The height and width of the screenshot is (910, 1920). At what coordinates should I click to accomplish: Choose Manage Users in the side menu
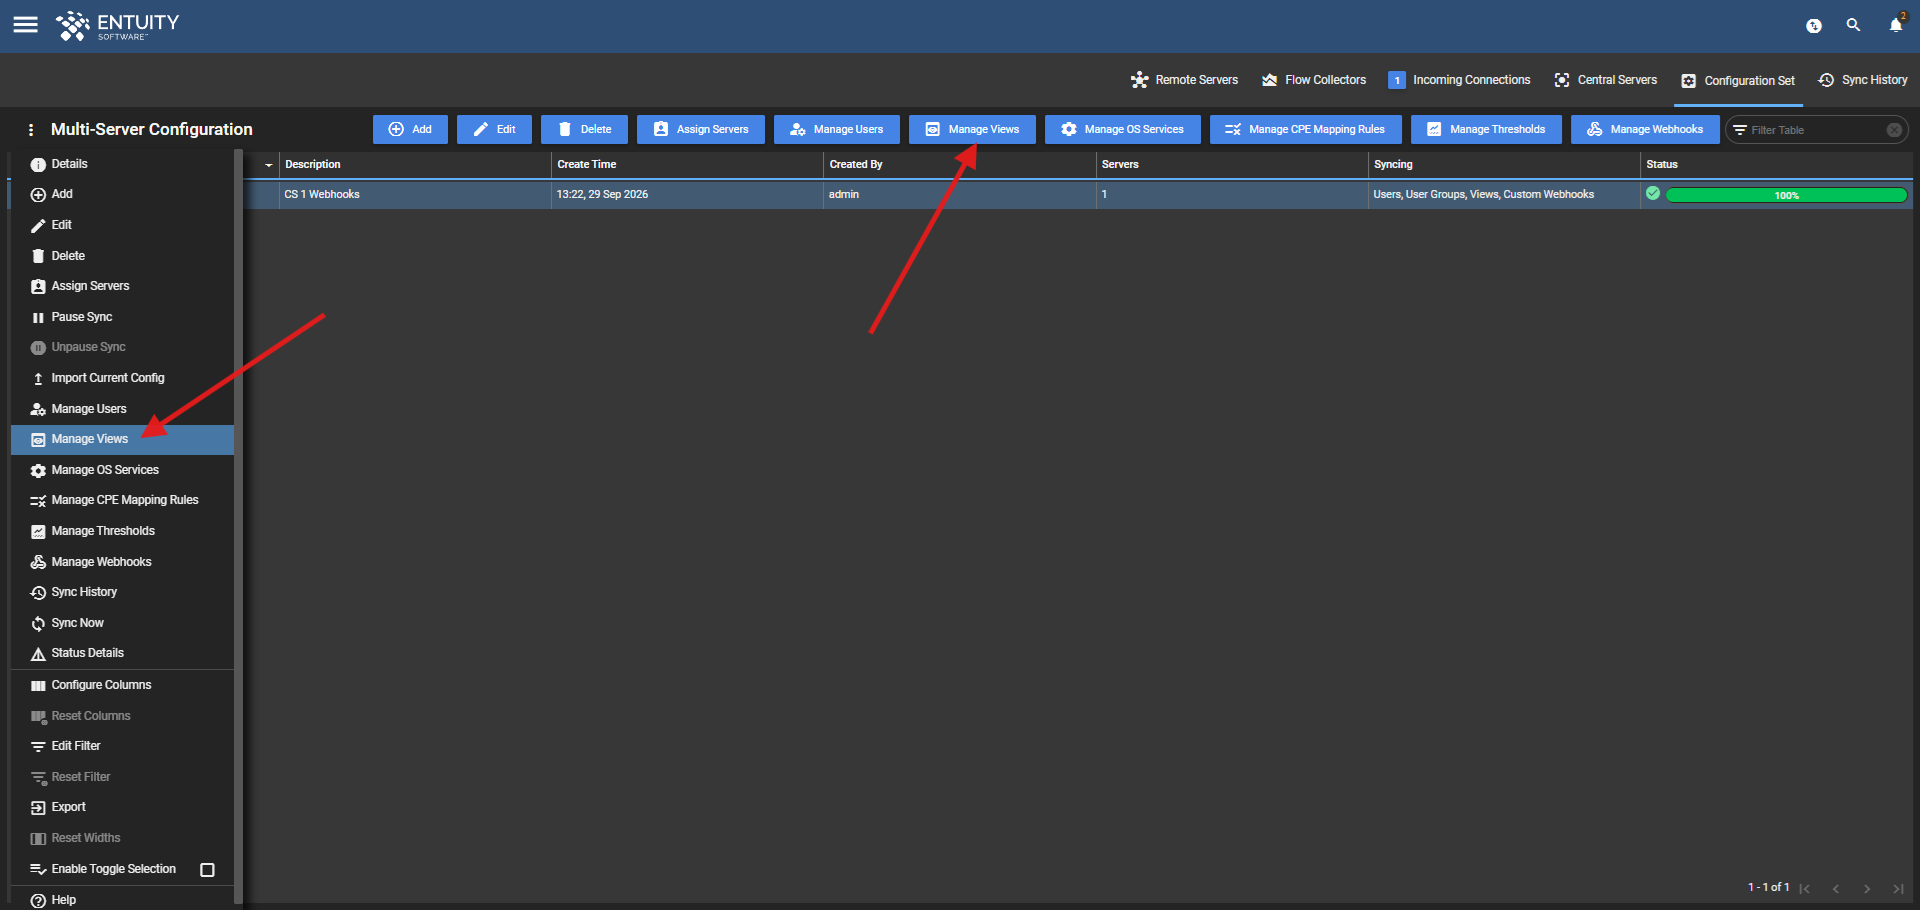(122, 409)
